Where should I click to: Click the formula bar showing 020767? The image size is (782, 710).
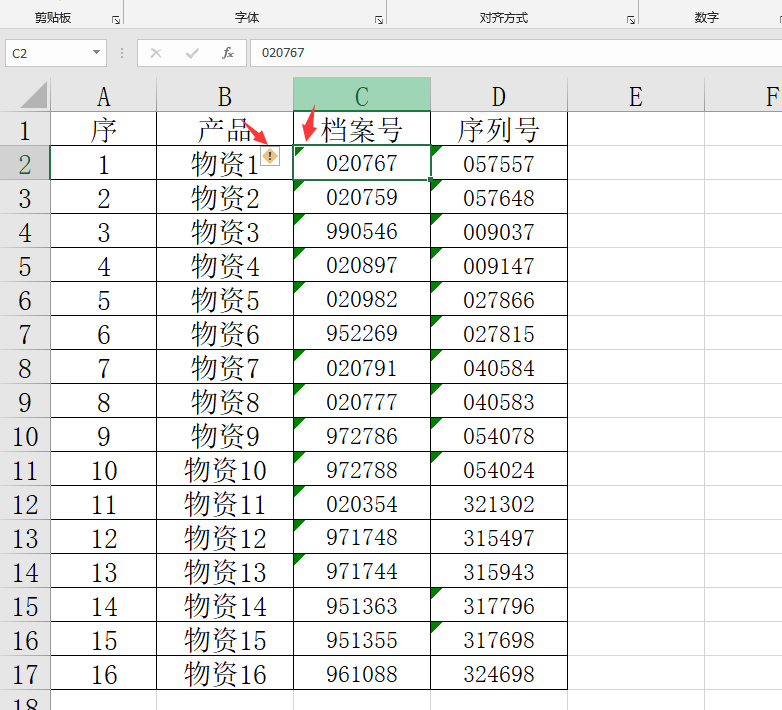516,53
